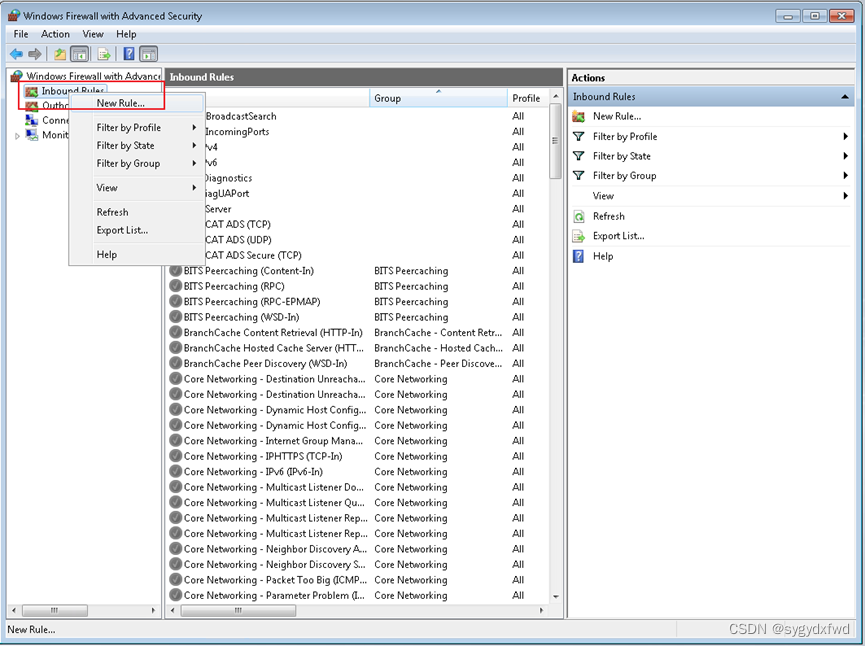Select Core Networking - Parameter Problem rule
This screenshot has height=646, width=865.
357,595
